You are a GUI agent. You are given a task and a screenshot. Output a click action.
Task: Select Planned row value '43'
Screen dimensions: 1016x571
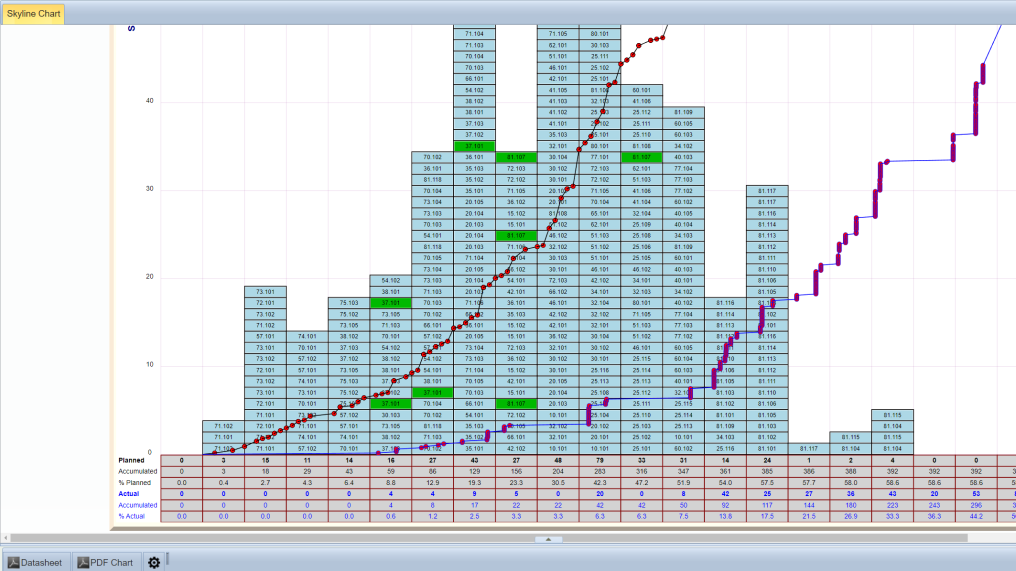click(x=474, y=460)
